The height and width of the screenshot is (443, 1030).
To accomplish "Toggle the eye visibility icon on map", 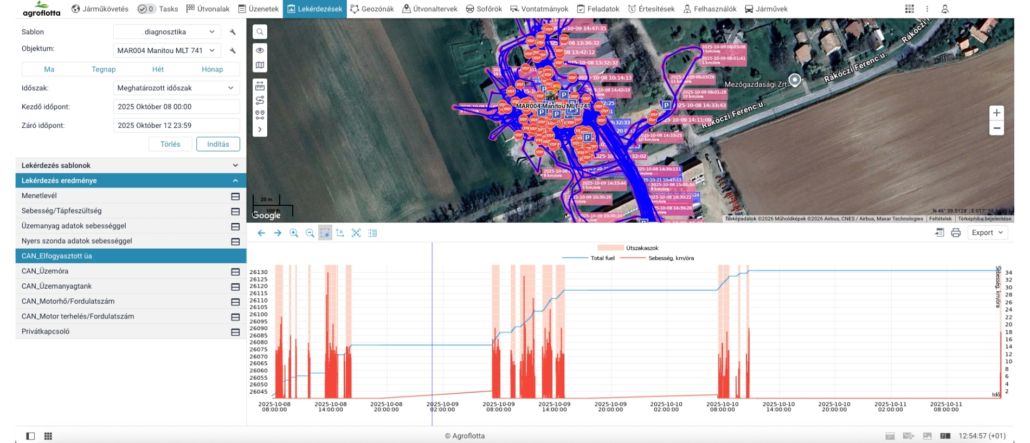I will 260,50.
